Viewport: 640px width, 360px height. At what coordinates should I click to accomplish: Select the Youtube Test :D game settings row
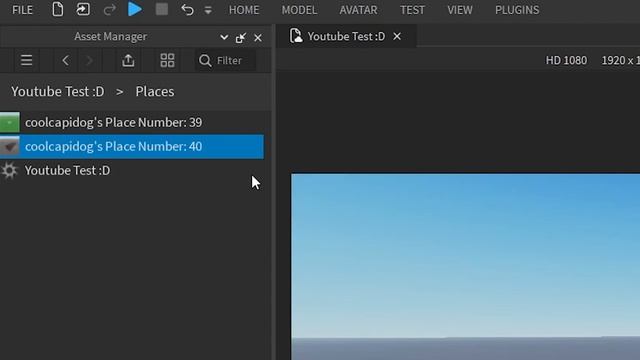(132, 170)
